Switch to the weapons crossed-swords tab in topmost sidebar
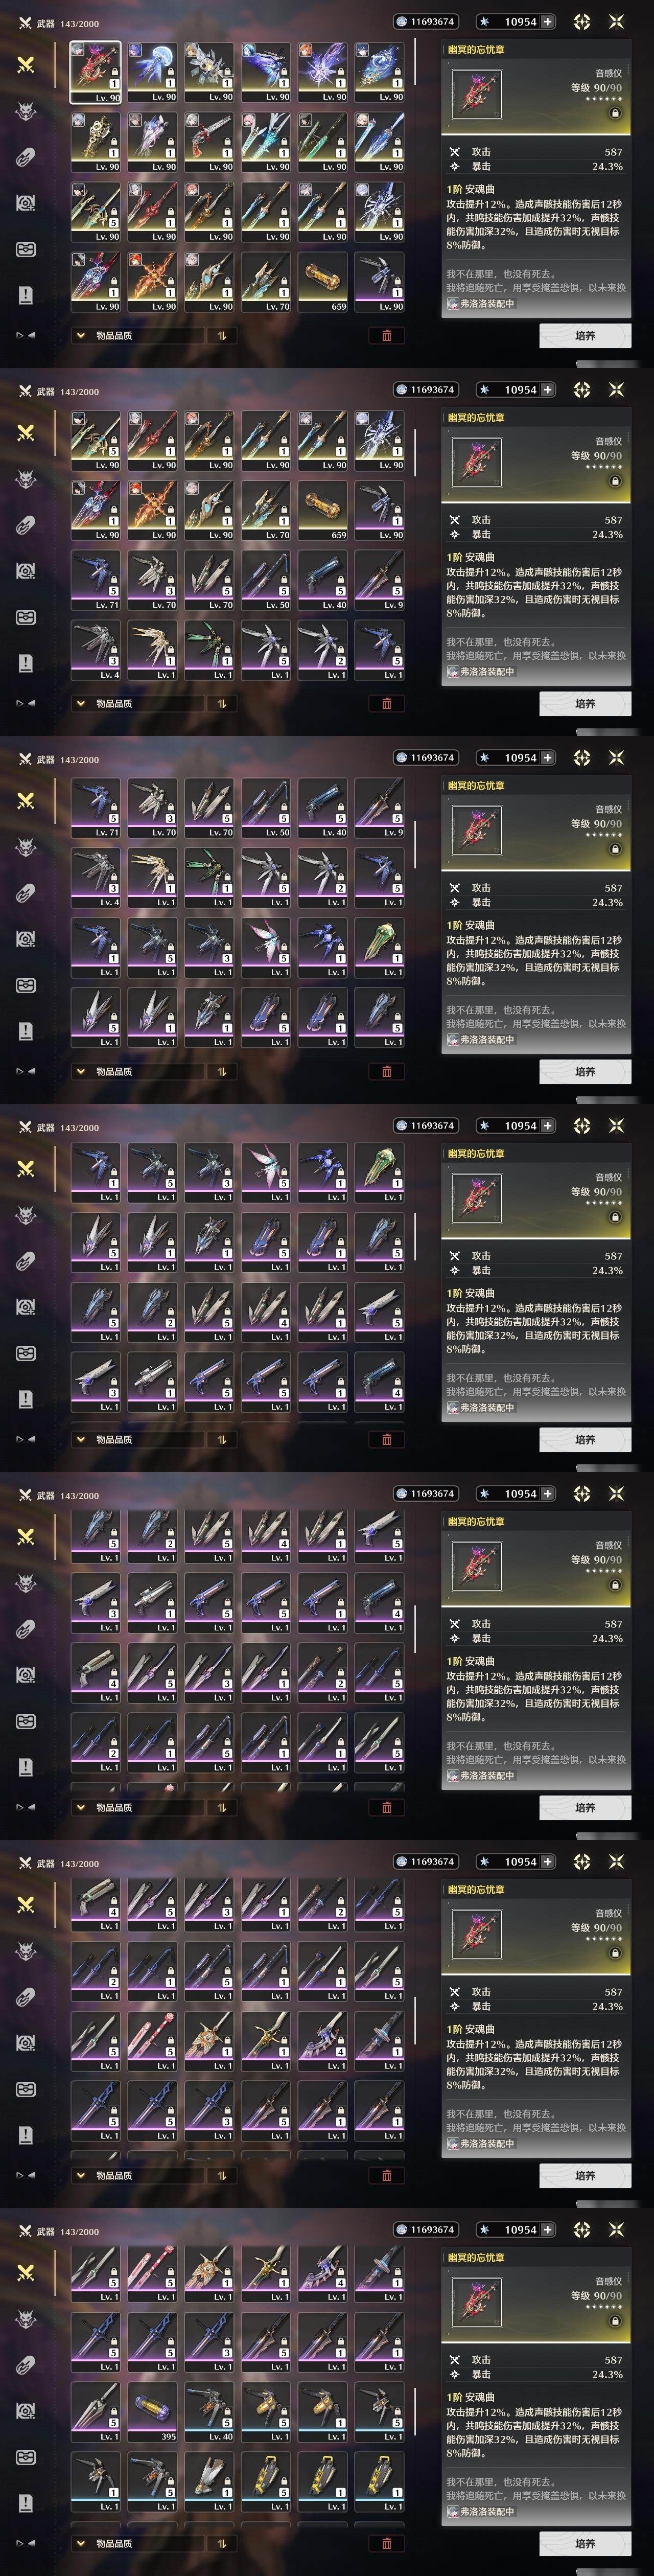 point(26,64)
